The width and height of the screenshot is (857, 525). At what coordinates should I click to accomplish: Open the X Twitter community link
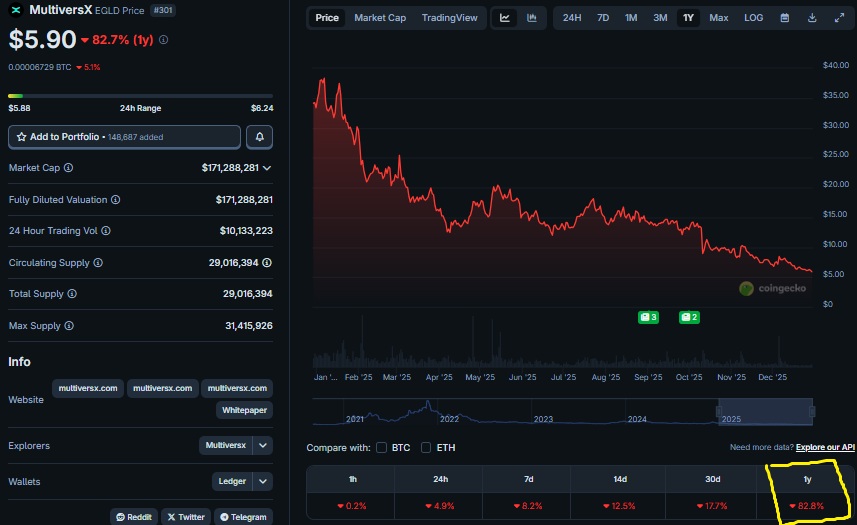tap(186, 517)
